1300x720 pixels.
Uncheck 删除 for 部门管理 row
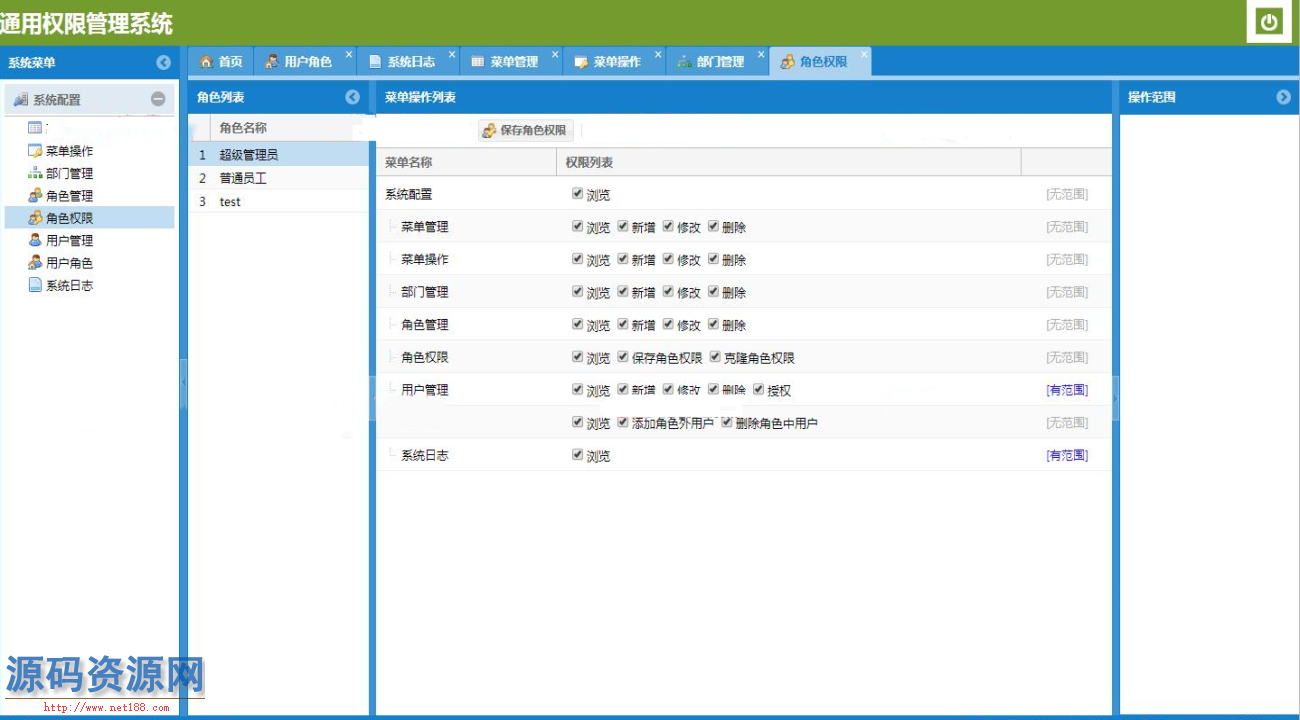click(713, 291)
